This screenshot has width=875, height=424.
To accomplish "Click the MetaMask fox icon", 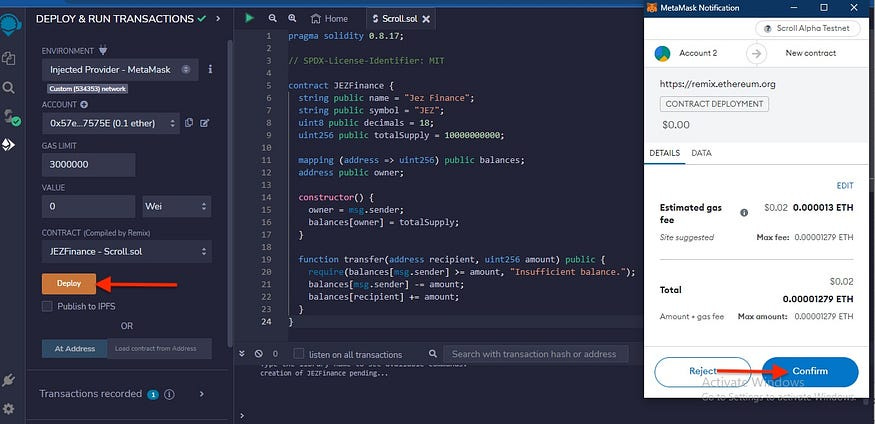I will (651, 8).
